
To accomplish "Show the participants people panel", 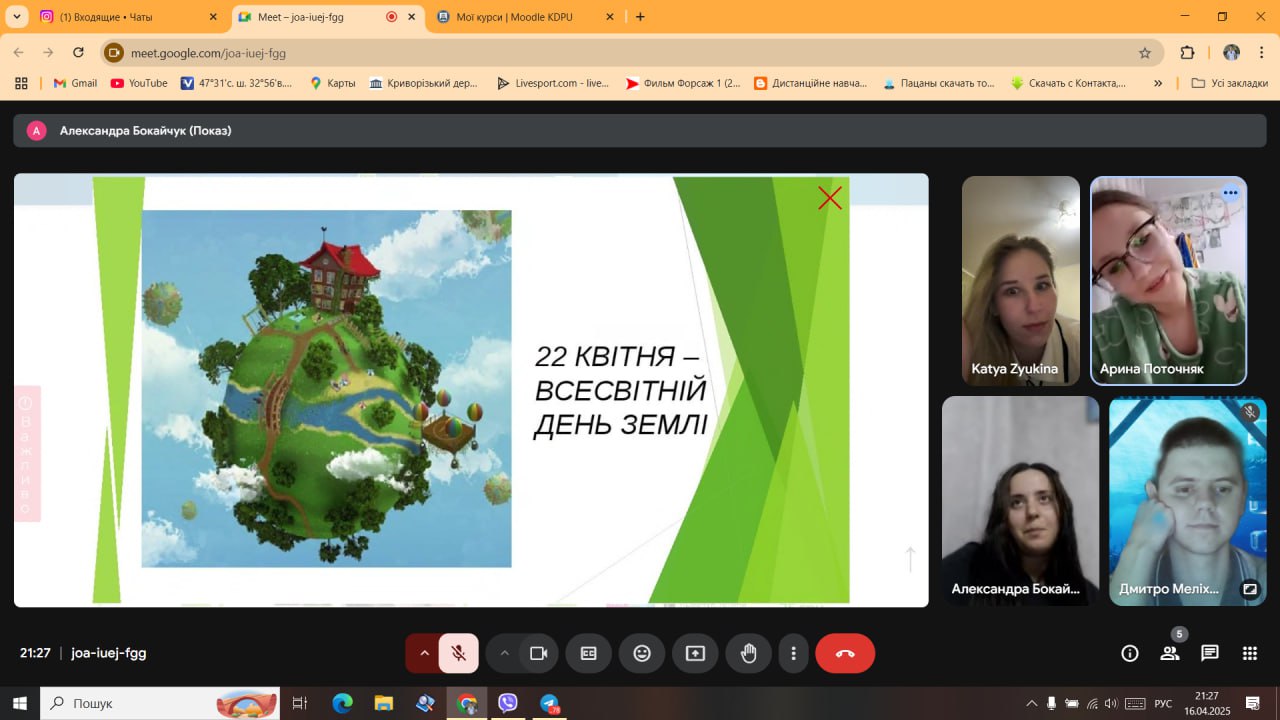I will [1169, 653].
